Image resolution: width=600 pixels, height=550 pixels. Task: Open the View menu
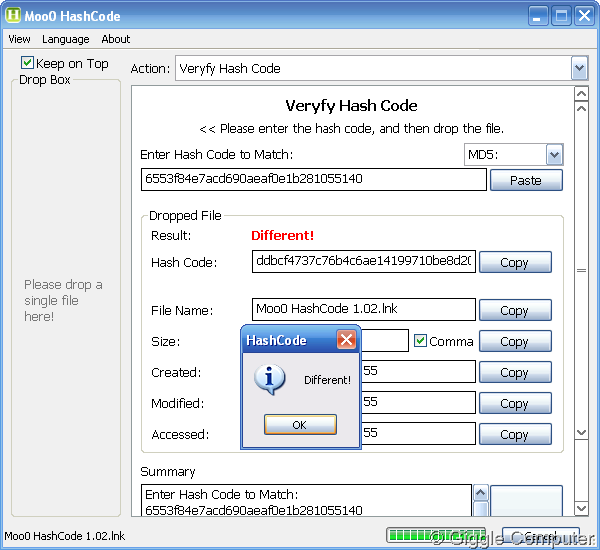click(19, 39)
